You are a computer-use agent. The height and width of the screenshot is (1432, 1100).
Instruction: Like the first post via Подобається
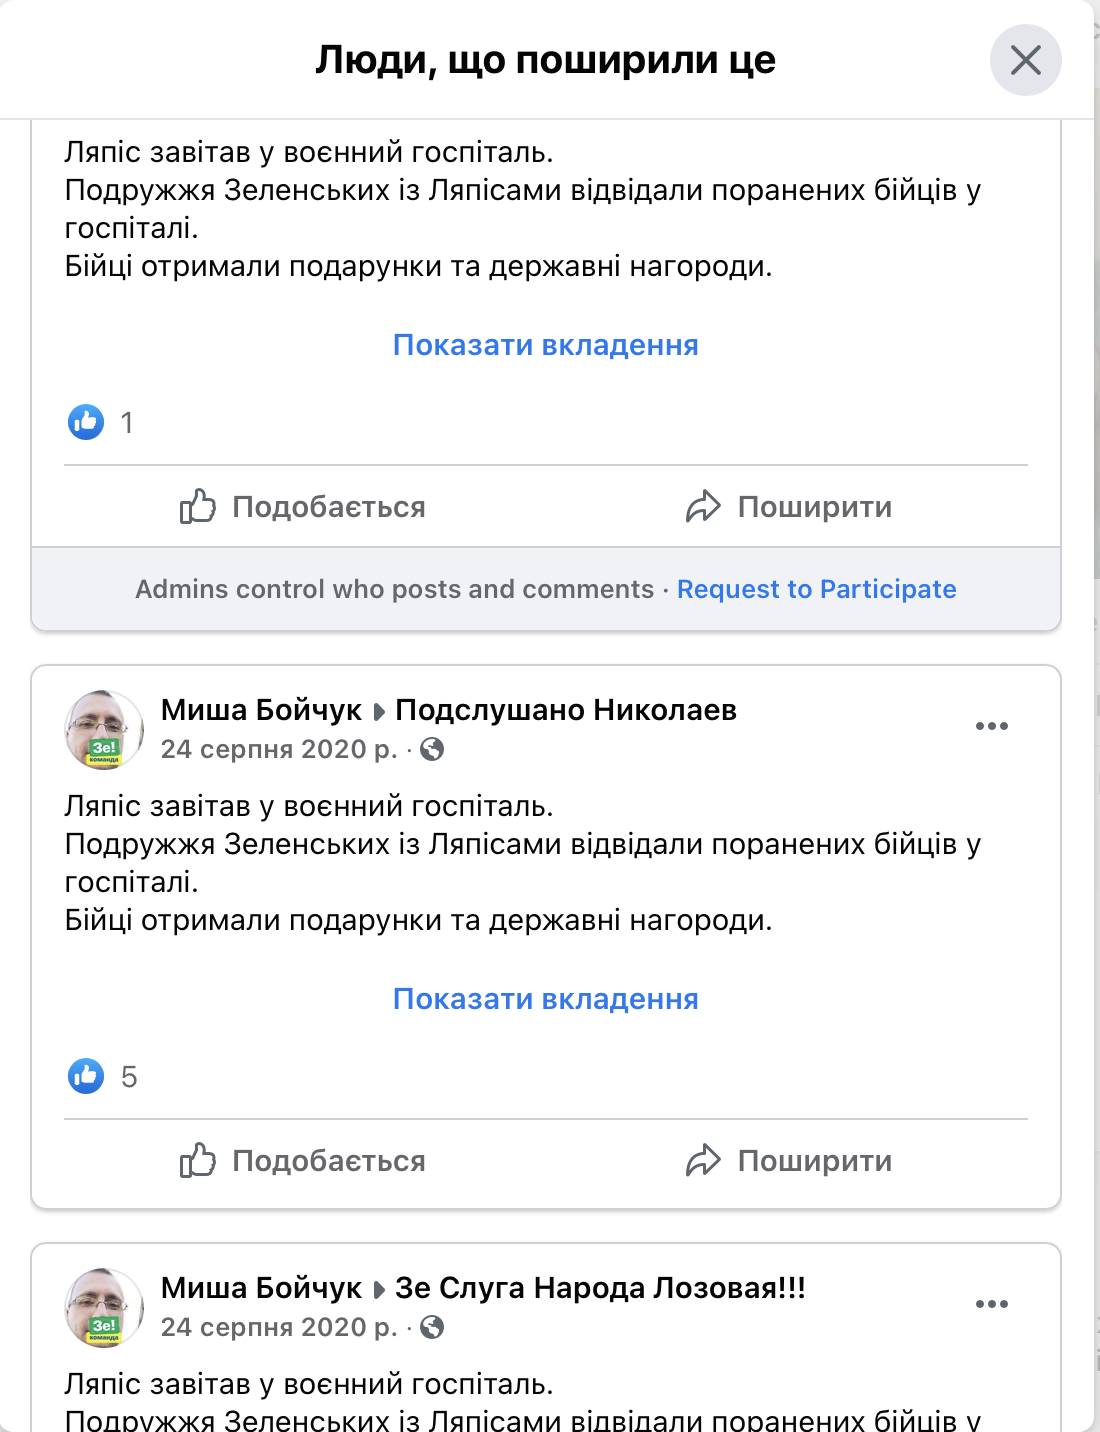click(303, 507)
